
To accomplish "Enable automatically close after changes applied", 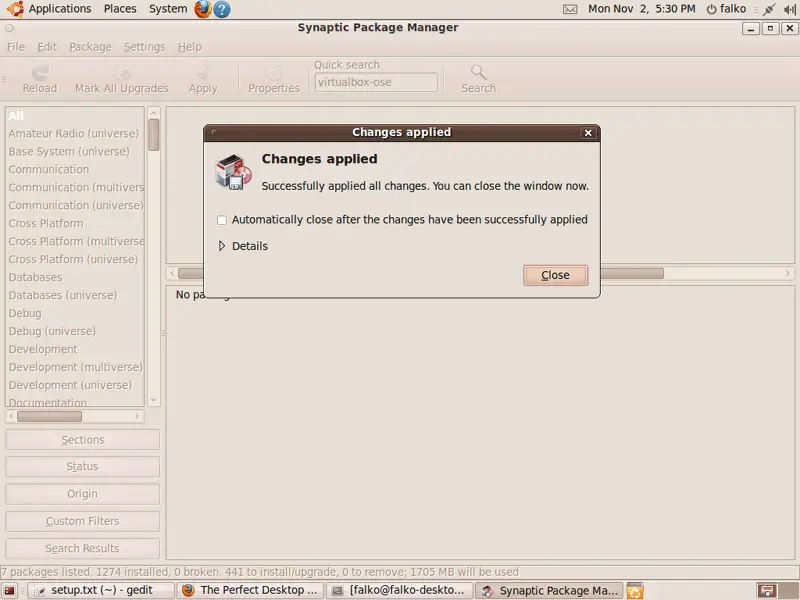I will [x=222, y=220].
